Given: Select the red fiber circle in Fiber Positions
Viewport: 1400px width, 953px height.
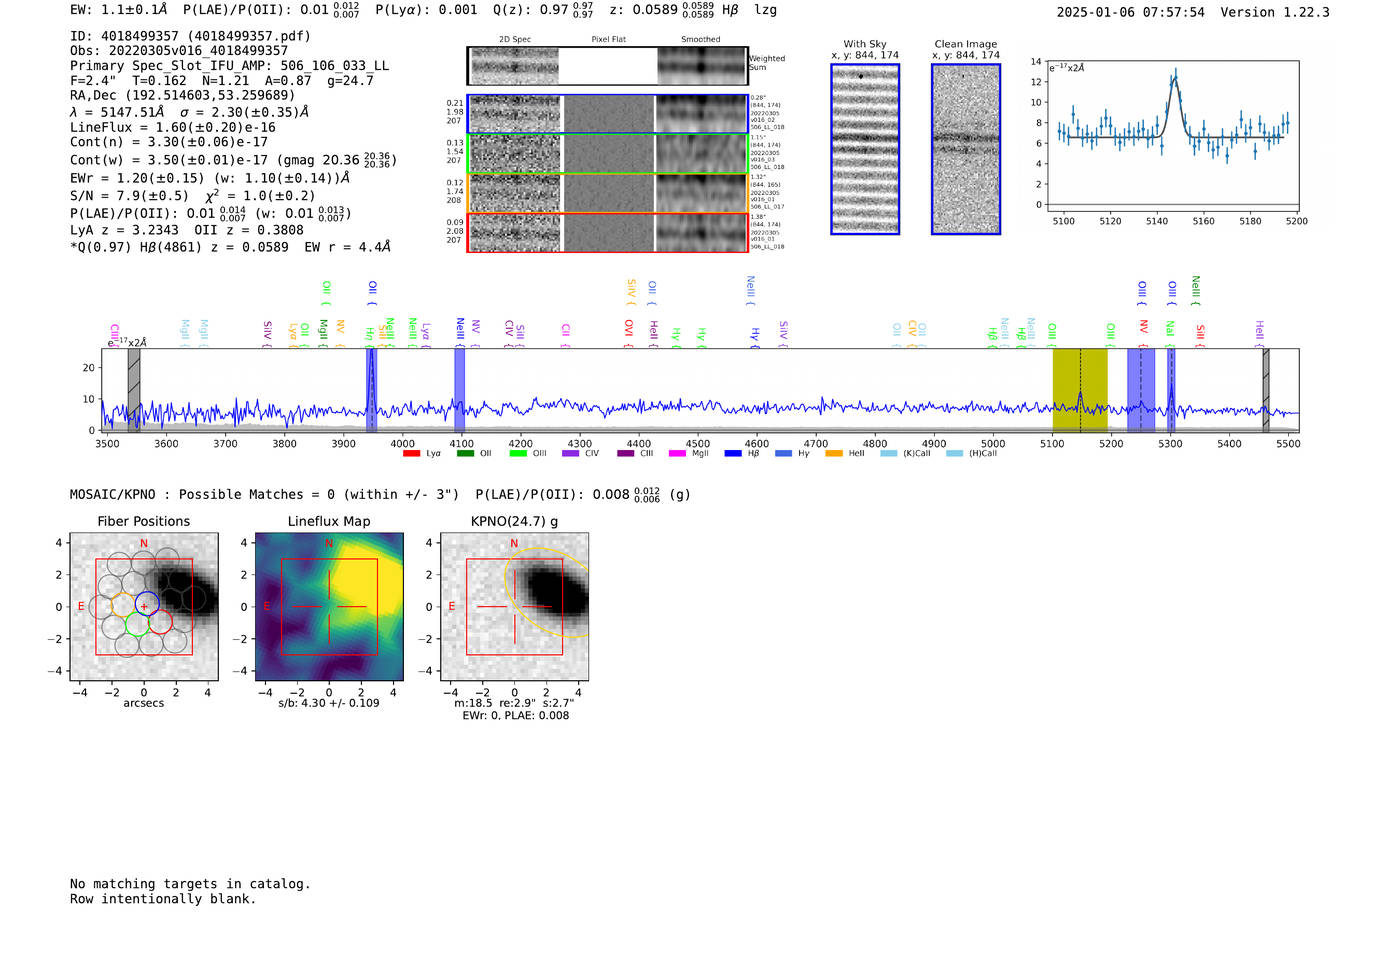Looking at the screenshot, I should coord(161,622).
